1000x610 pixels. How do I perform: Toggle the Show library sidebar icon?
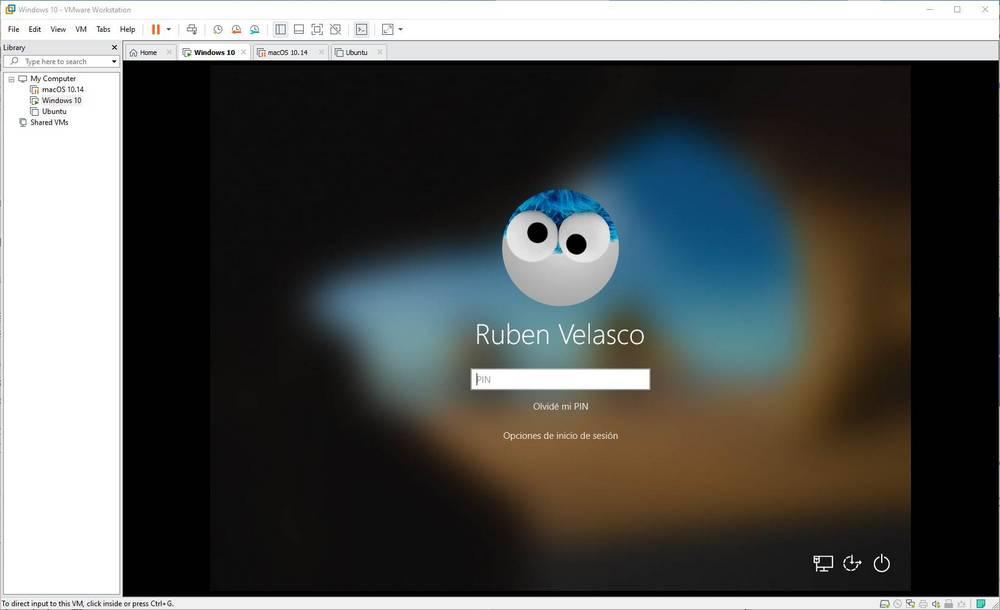(x=280, y=29)
